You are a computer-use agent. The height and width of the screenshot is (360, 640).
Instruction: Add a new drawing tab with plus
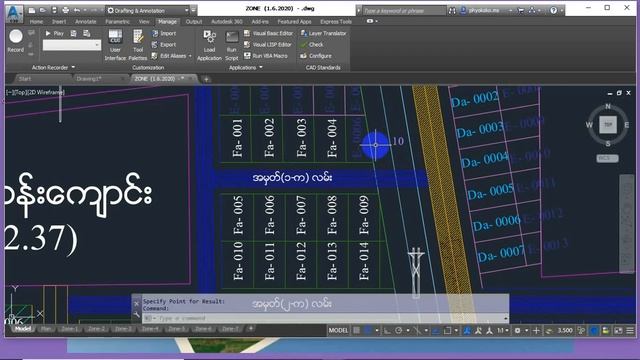point(207,79)
